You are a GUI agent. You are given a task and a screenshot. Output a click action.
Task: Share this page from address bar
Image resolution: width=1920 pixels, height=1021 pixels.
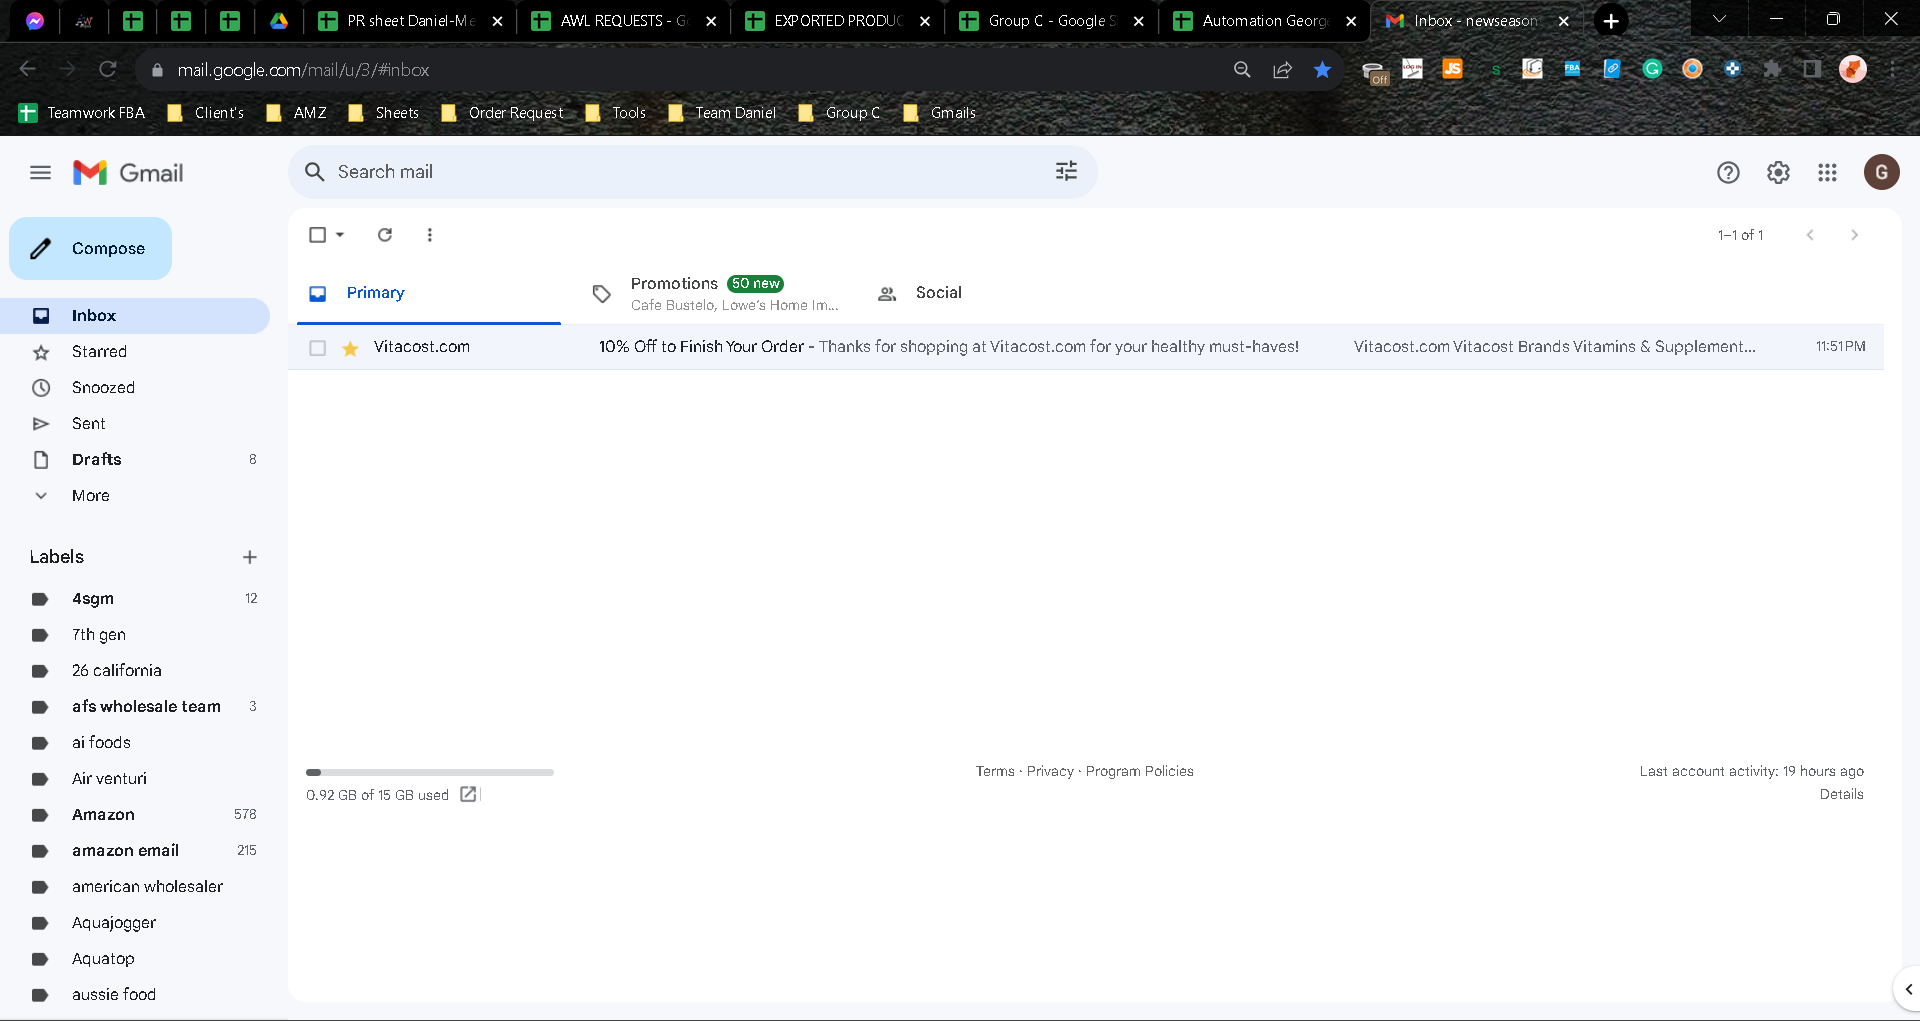tap(1282, 69)
